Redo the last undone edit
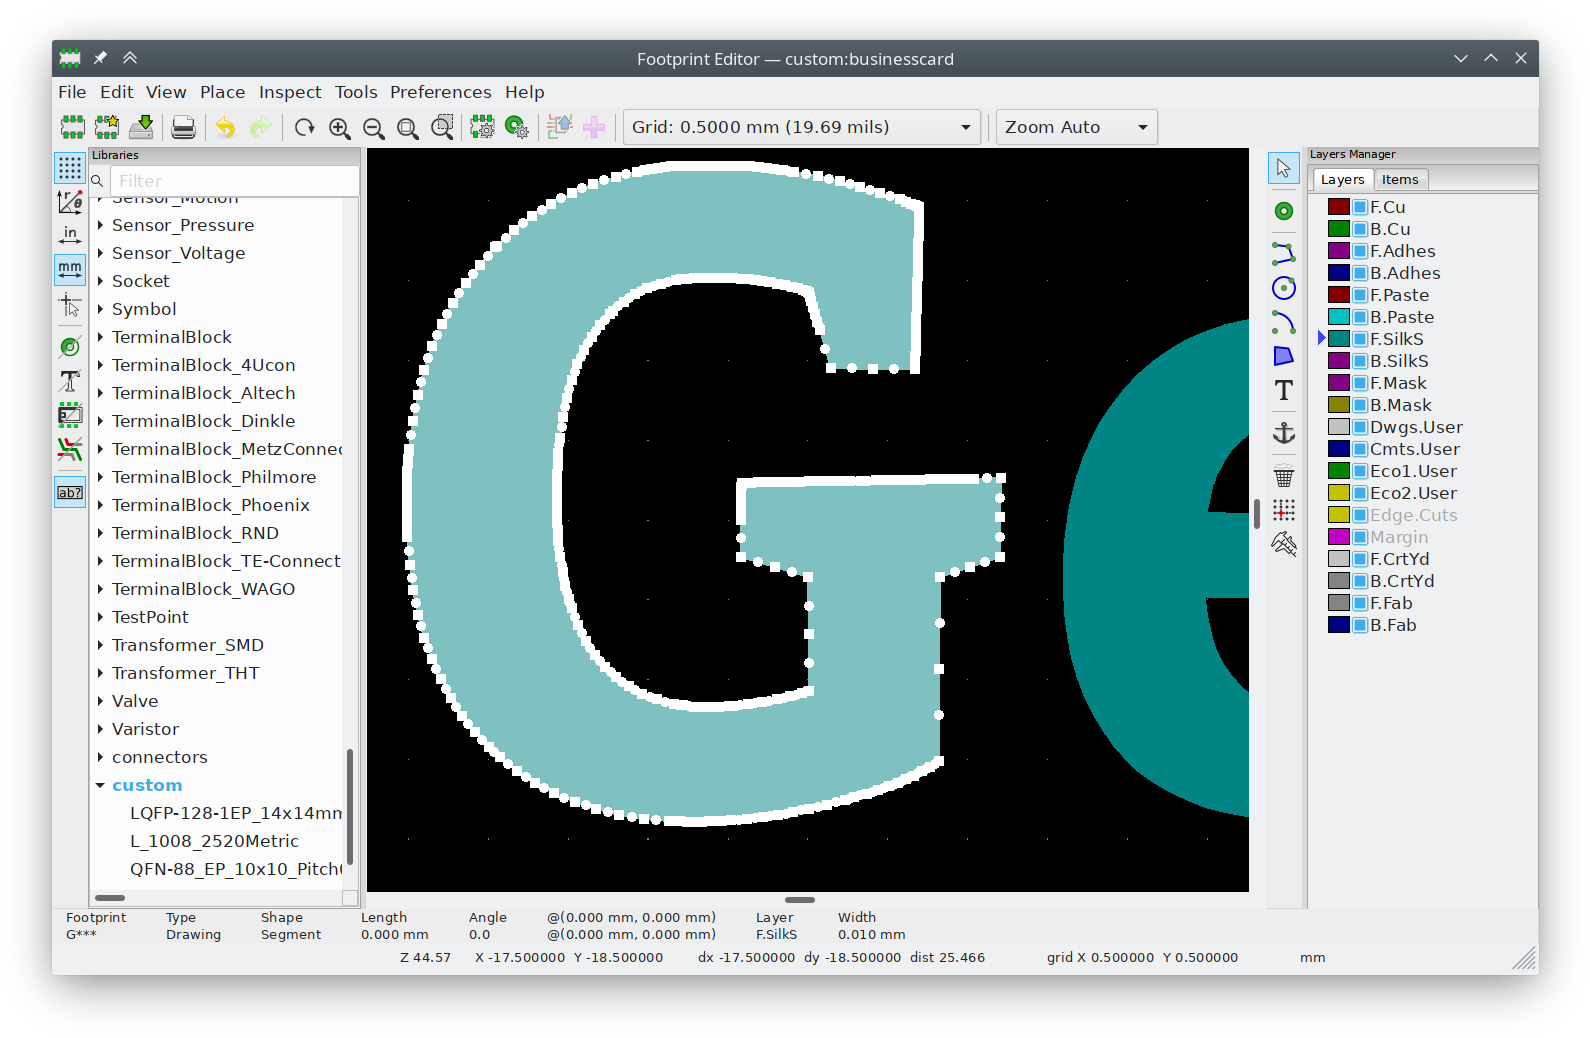The width and height of the screenshot is (1590, 1038). (260, 127)
